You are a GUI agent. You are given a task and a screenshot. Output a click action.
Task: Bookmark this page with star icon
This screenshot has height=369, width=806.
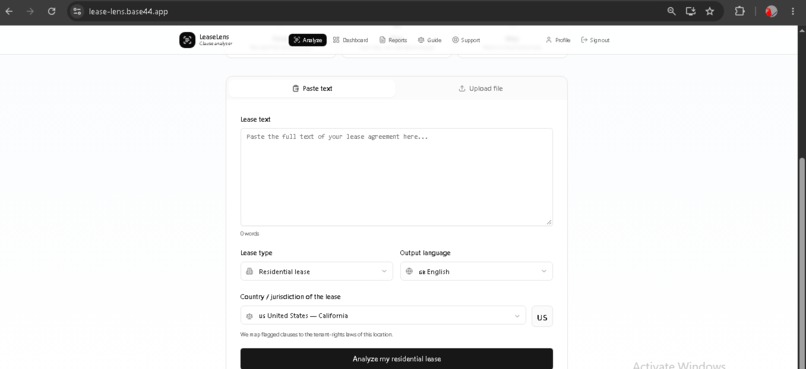point(710,11)
